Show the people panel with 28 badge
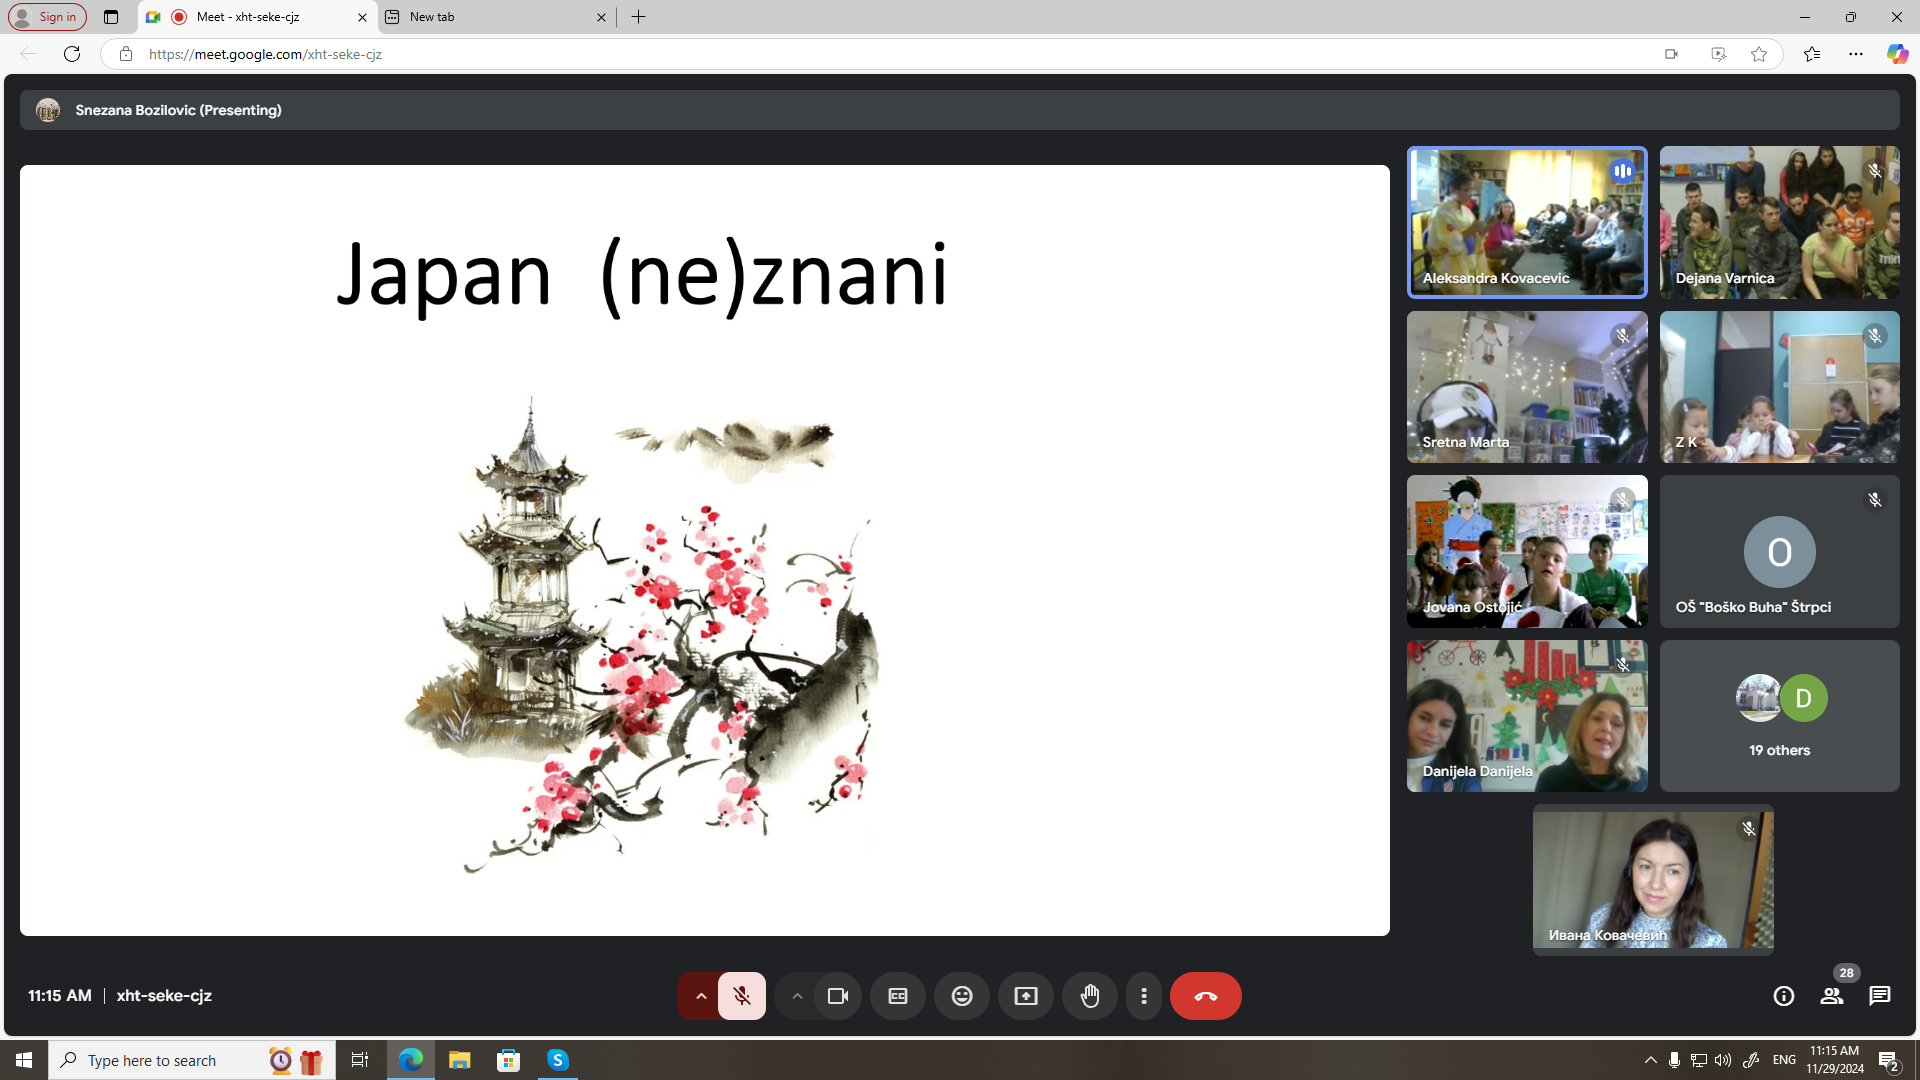The width and height of the screenshot is (1920, 1080). [1832, 996]
